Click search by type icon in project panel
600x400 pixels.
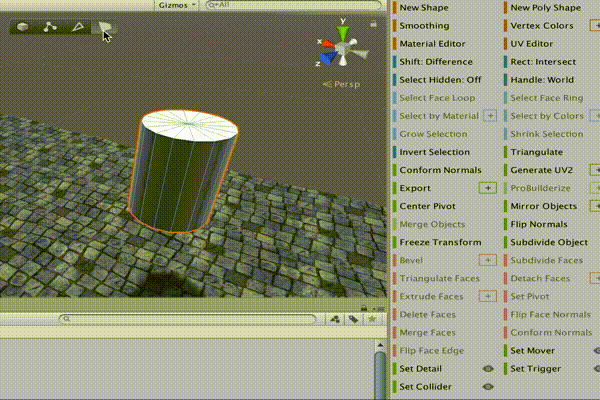tap(335, 319)
